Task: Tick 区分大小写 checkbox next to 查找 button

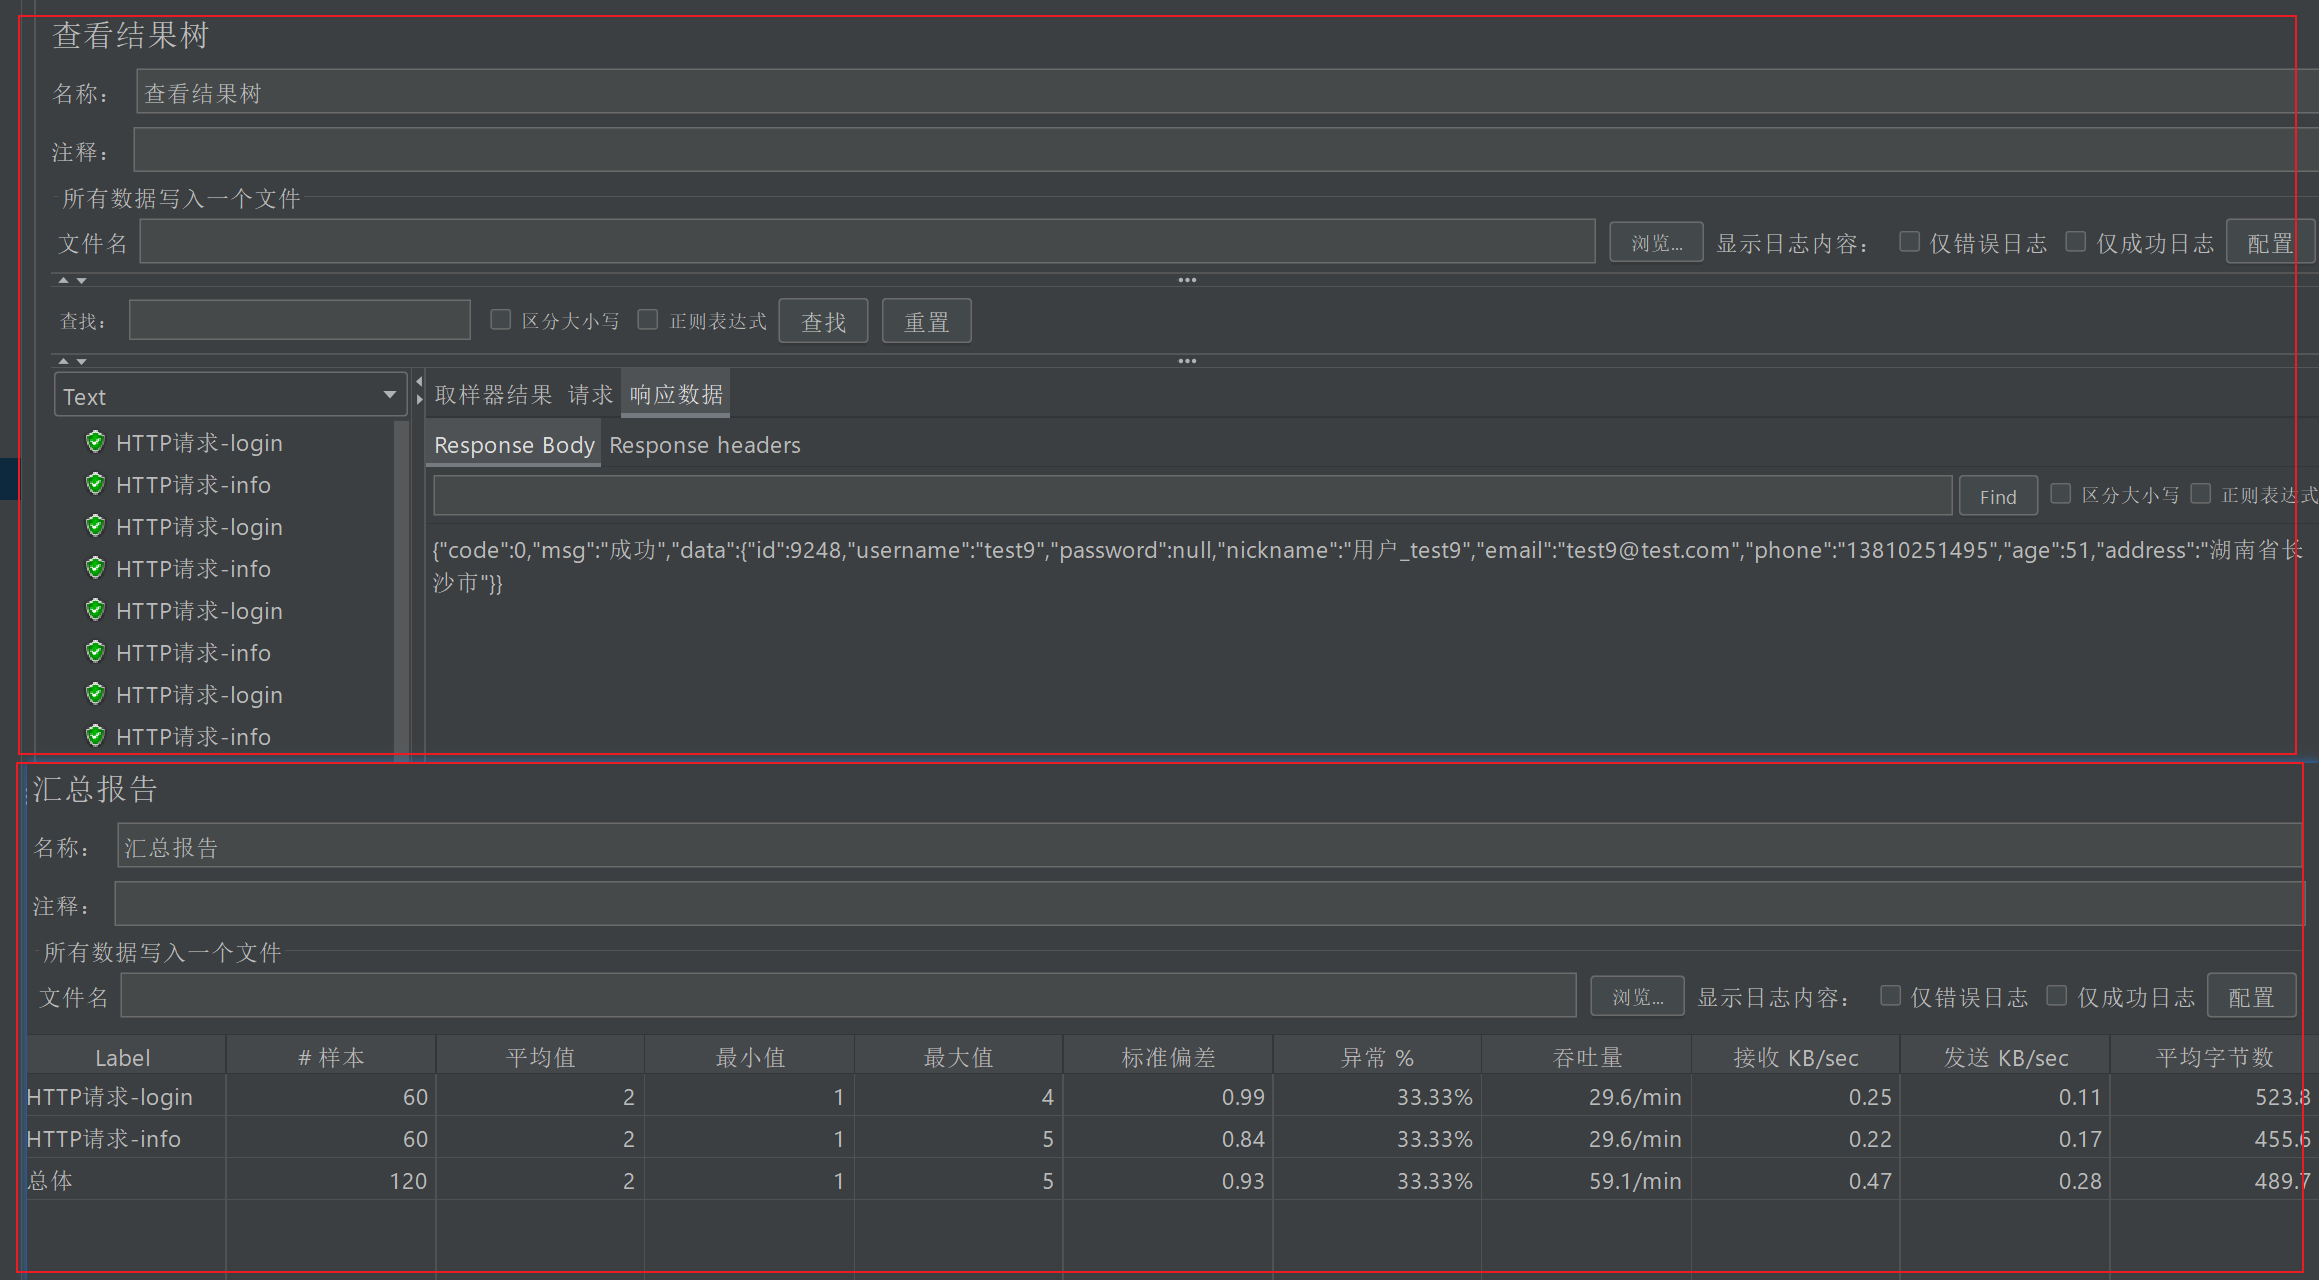Action: pos(501,320)
